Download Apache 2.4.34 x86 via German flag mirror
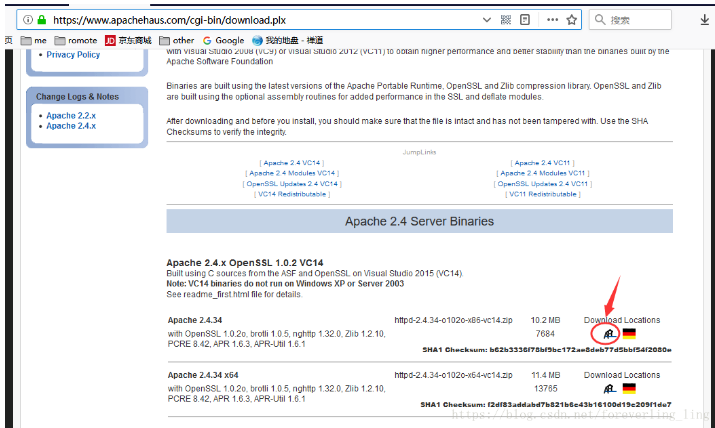This screenshot has height=428, width=715. (x=629, y=334)
